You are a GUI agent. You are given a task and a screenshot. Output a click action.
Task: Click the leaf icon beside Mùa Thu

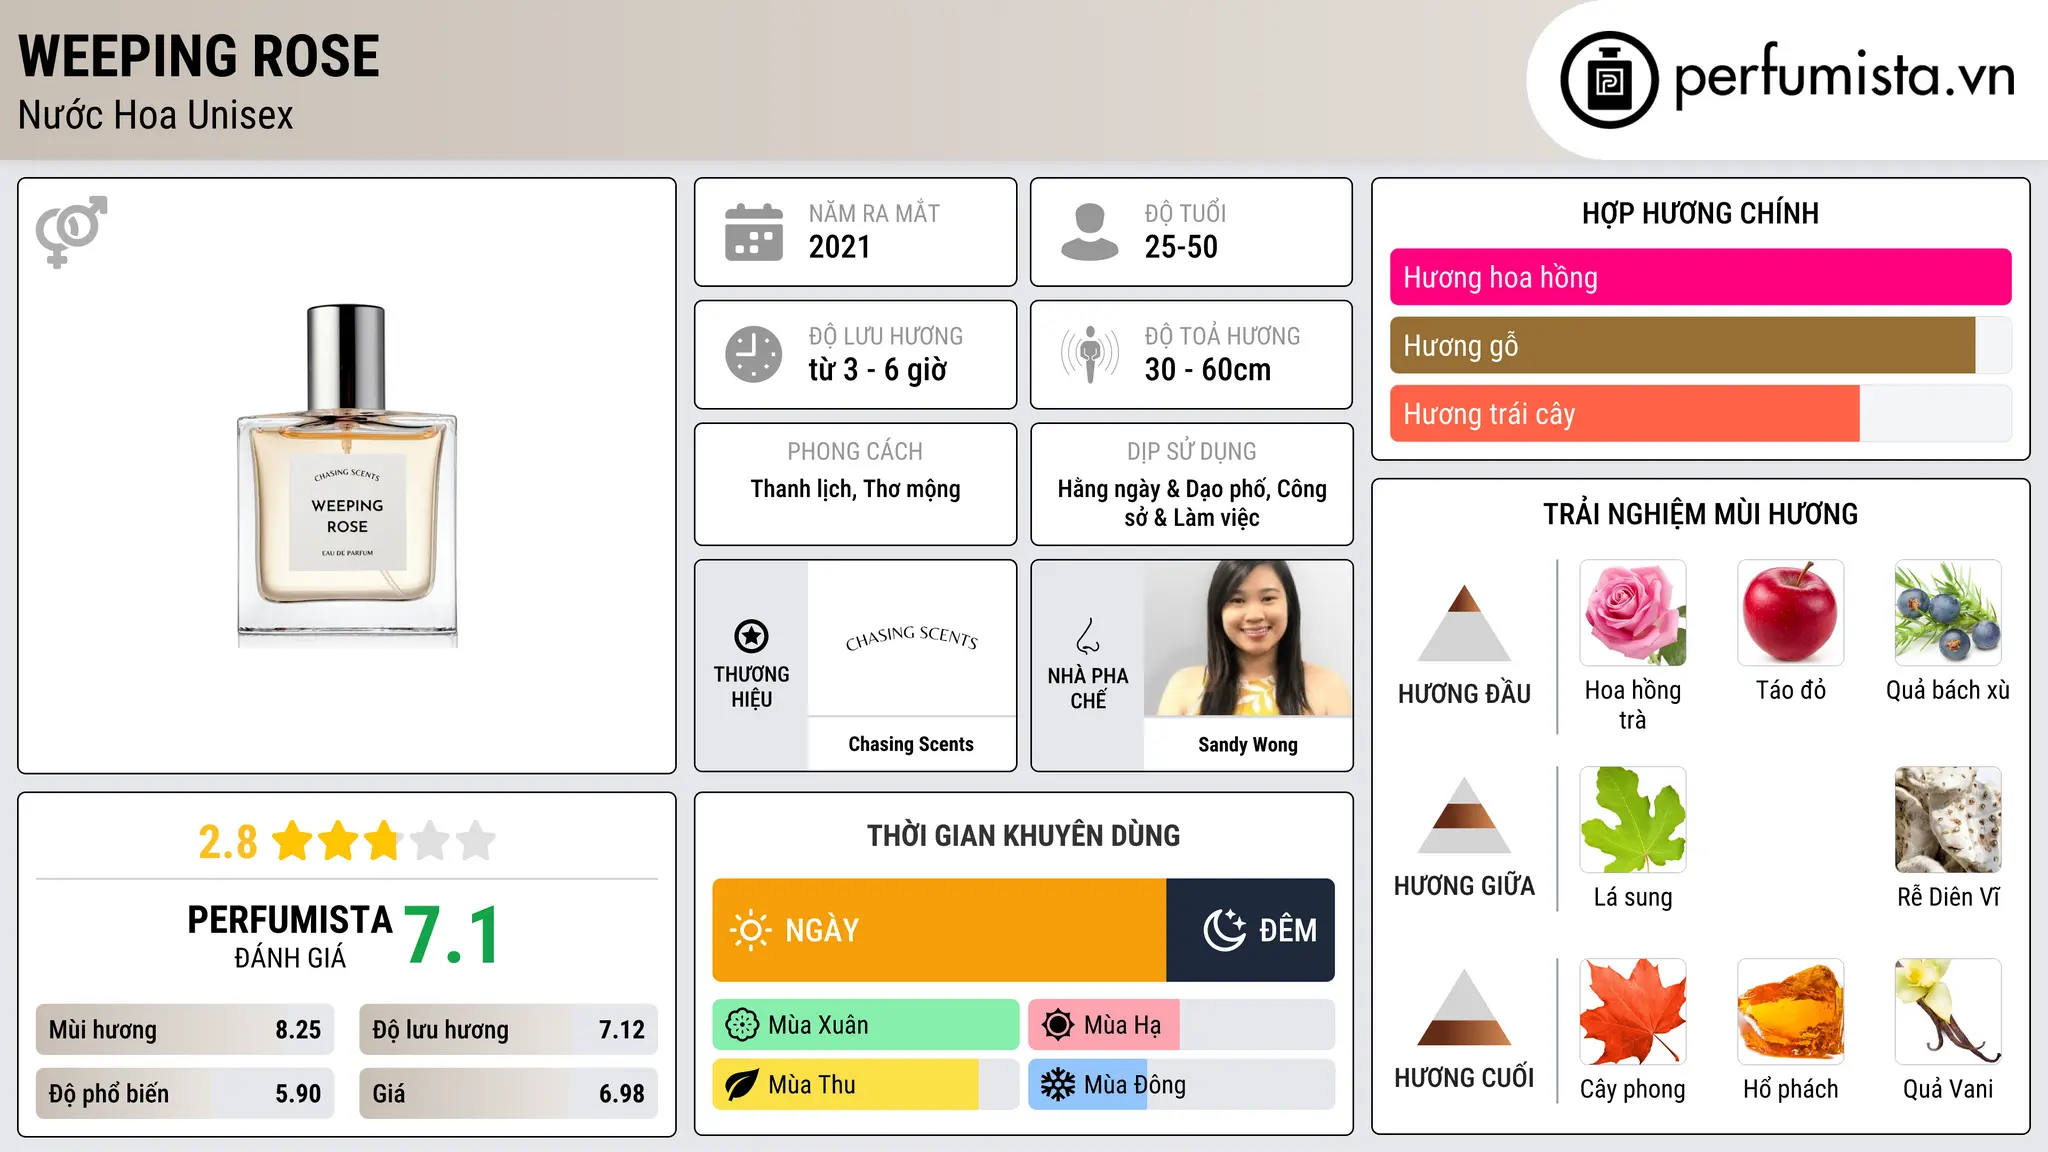(742, 1085)
